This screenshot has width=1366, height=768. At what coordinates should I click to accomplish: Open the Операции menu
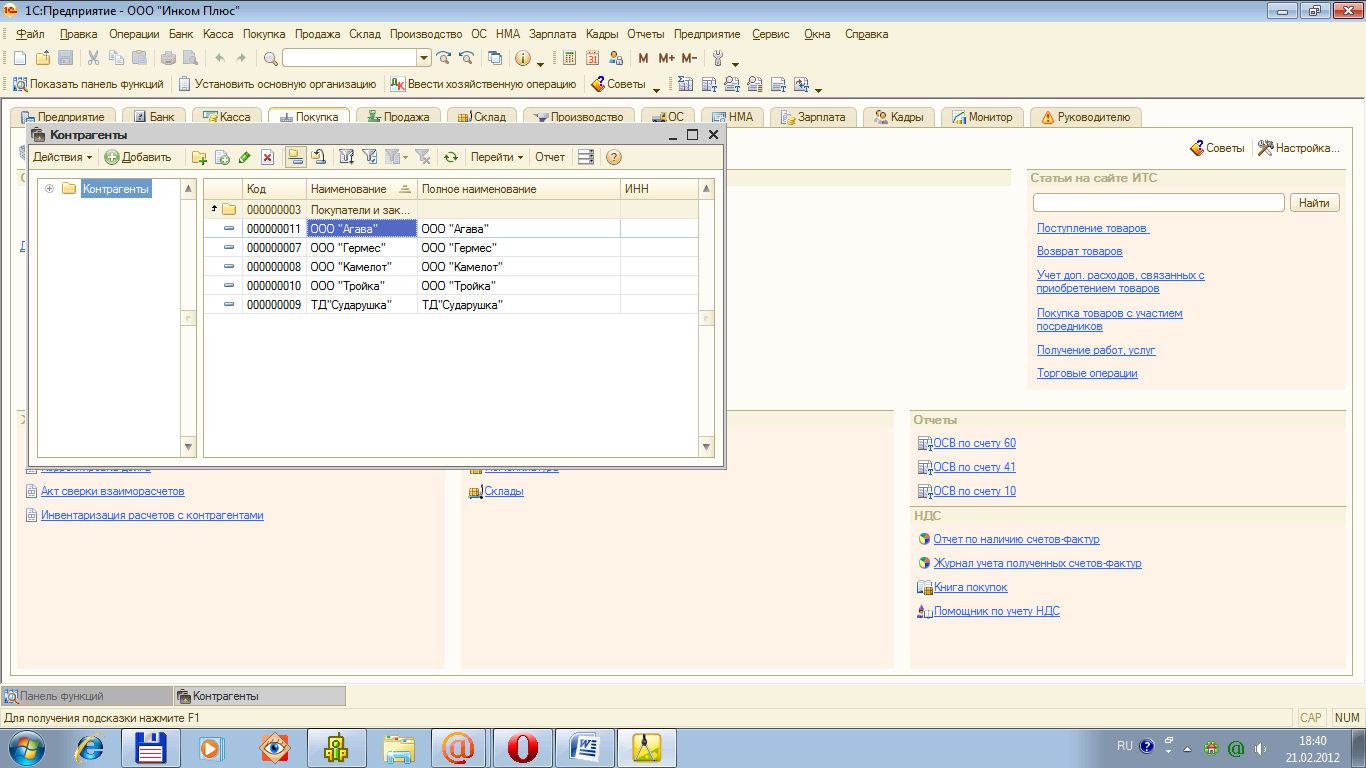134,34
